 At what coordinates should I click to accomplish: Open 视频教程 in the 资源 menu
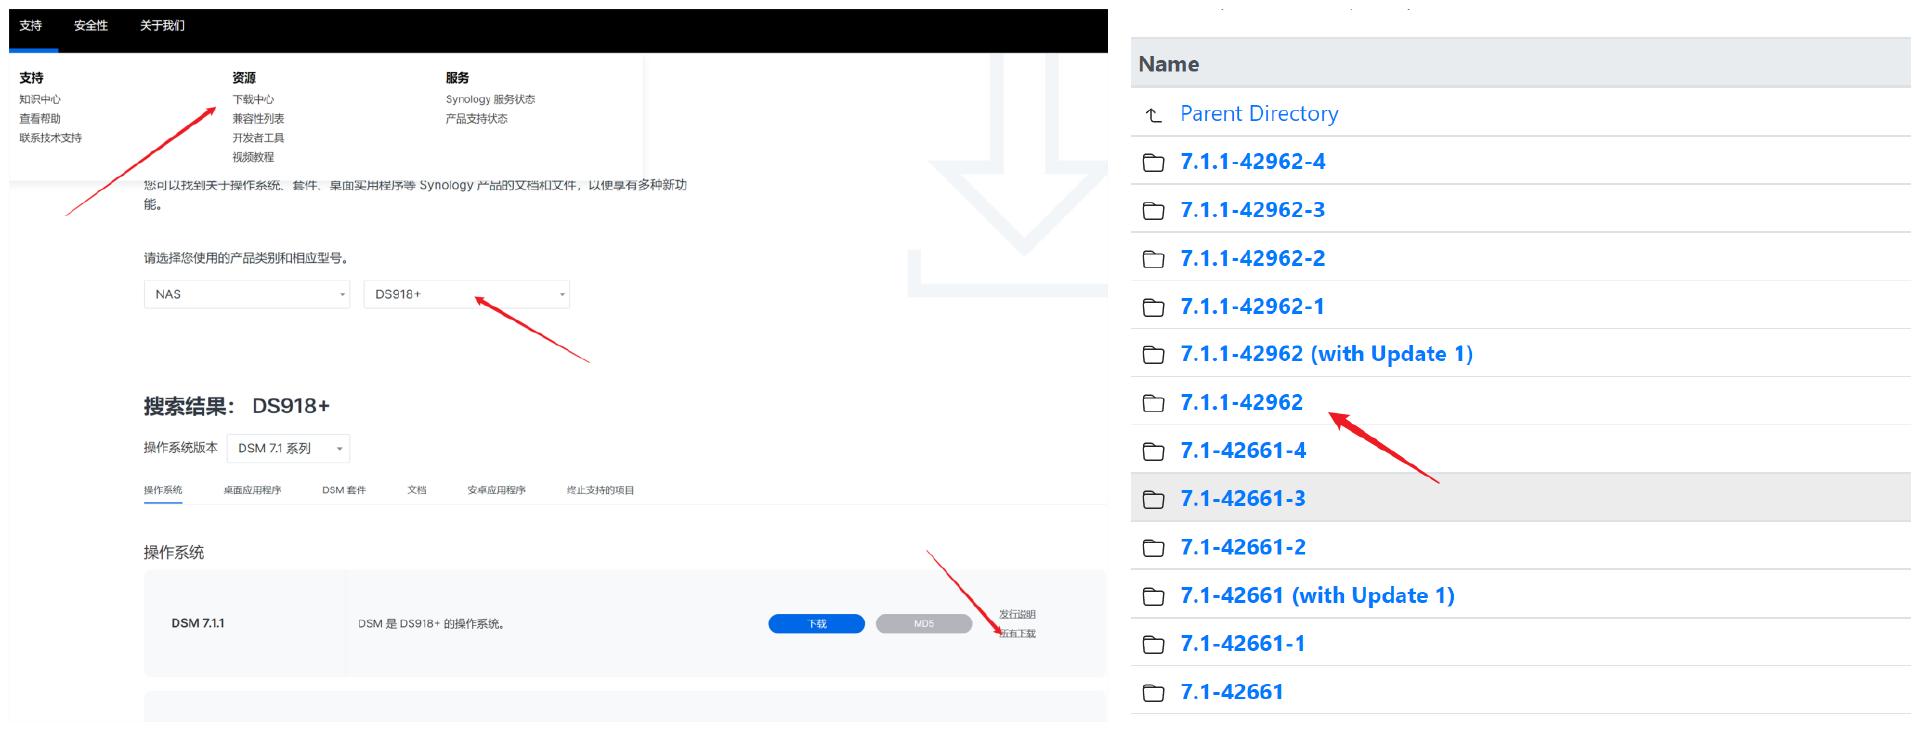coord(253,157)
